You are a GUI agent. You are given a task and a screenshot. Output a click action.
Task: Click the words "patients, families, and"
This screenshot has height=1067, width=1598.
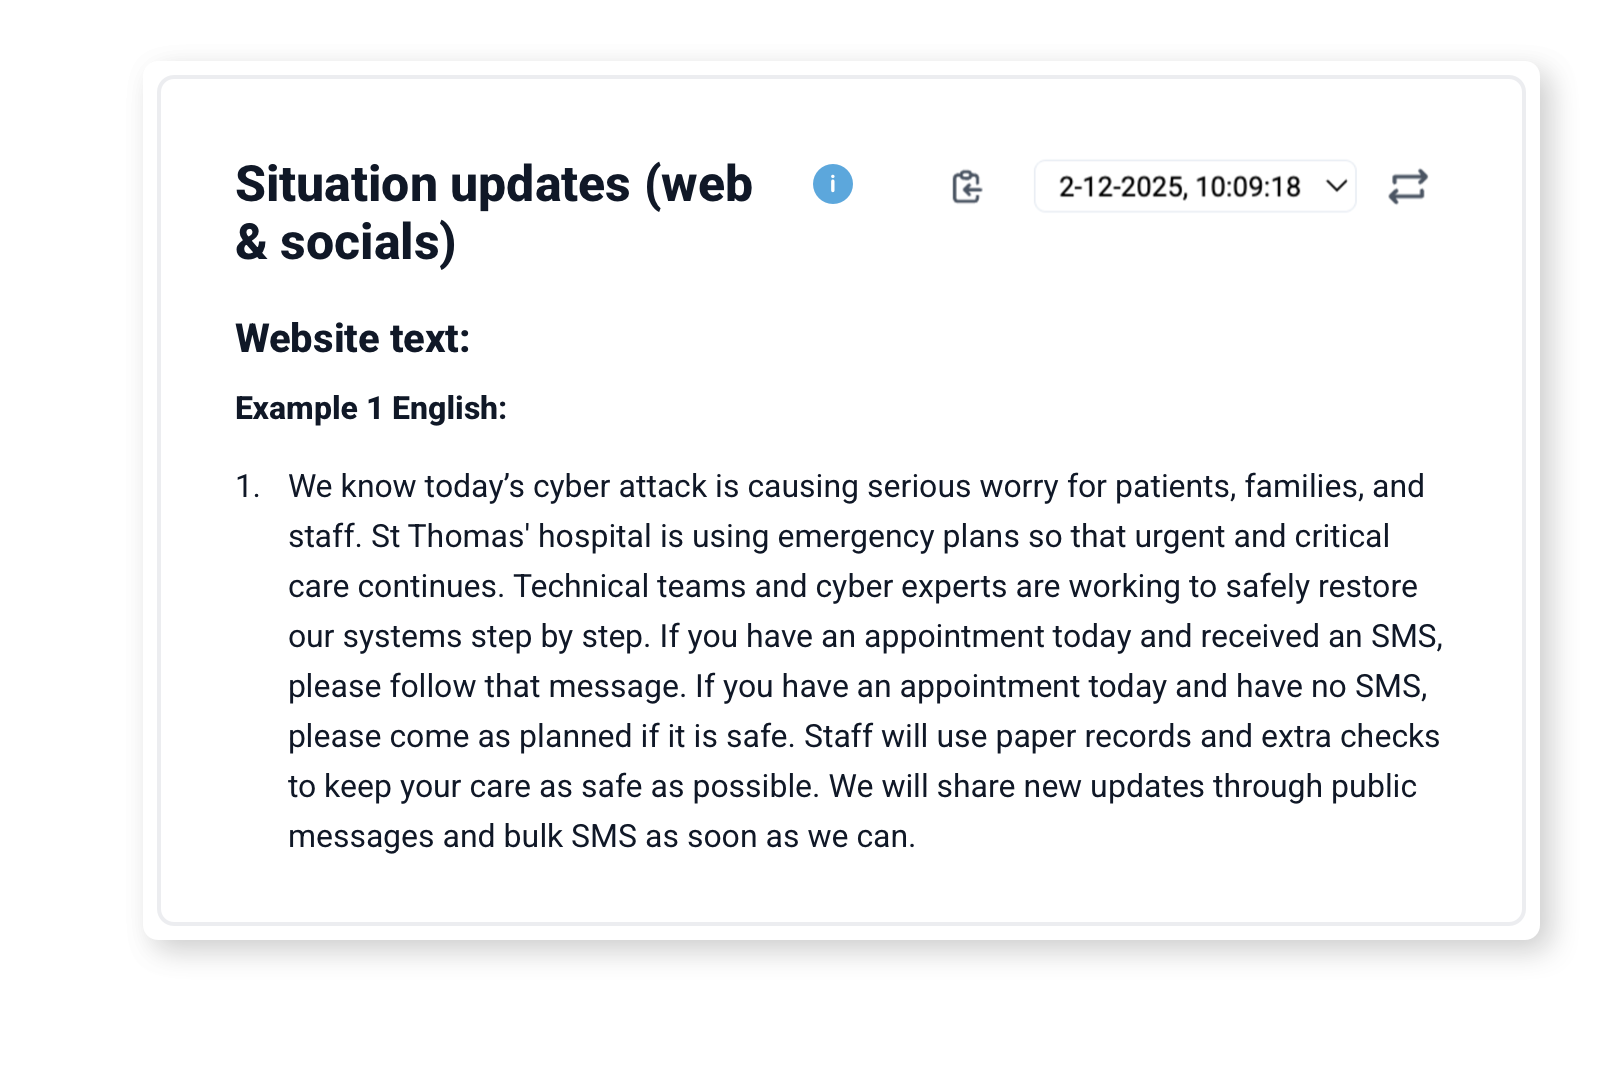pyautogui.click(x=1269, y=486)
